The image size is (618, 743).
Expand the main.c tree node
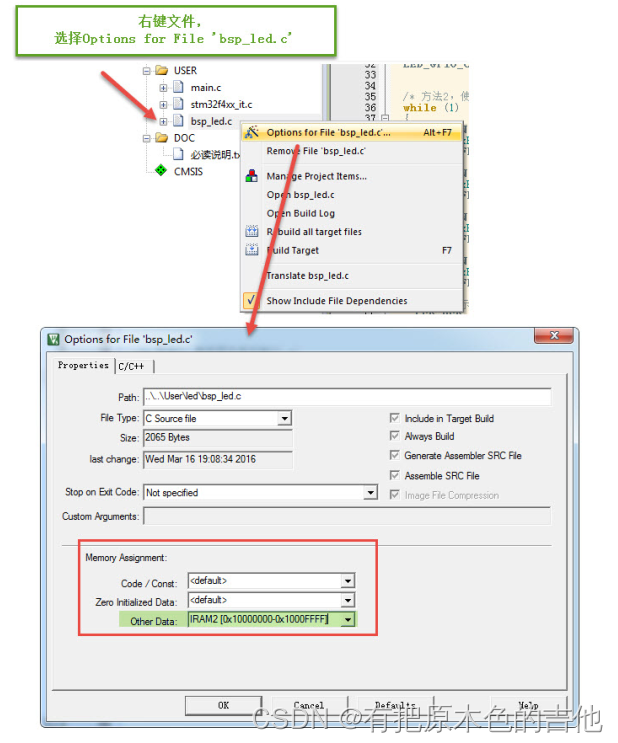tap(164, 88)
